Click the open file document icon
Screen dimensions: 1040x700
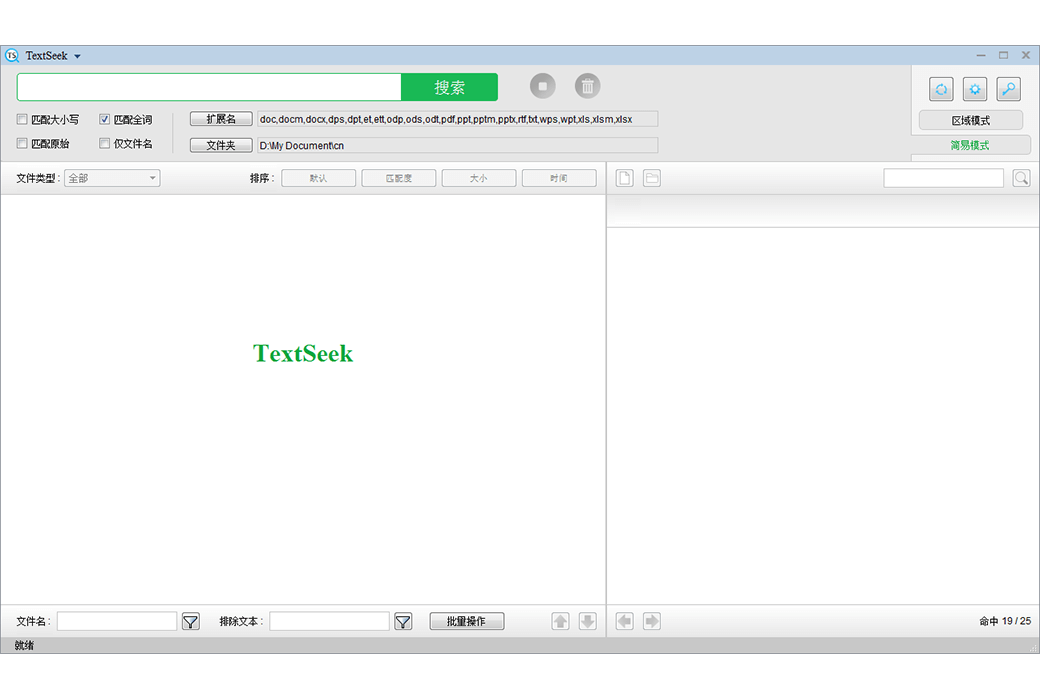click(625, 178)
